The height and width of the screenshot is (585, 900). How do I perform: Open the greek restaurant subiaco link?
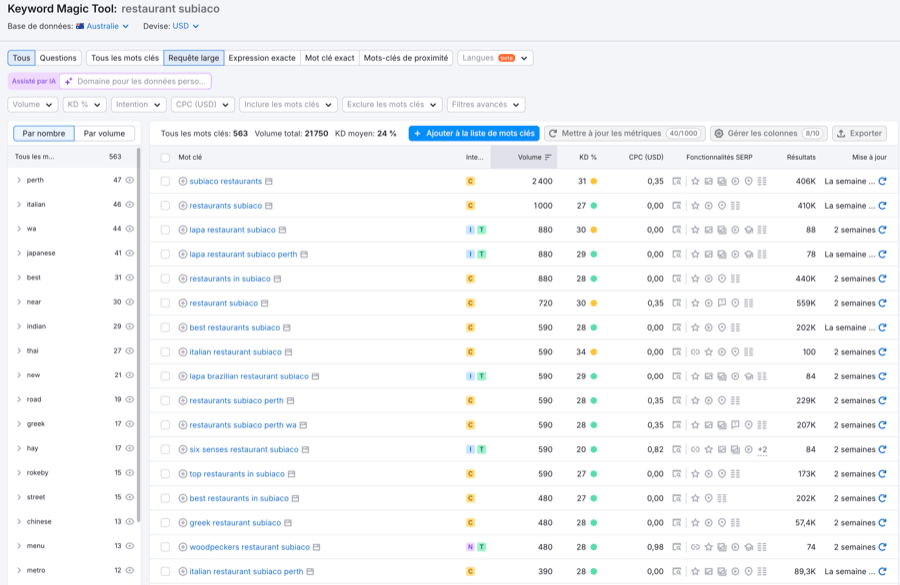[235, 522]
